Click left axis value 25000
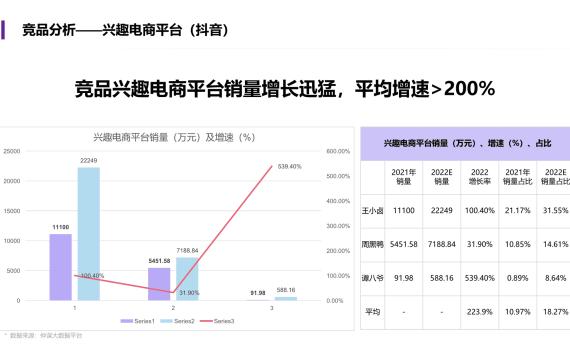The width and height of the screenshot is (570, 360). pyautogui.click(x=12, y=151)
